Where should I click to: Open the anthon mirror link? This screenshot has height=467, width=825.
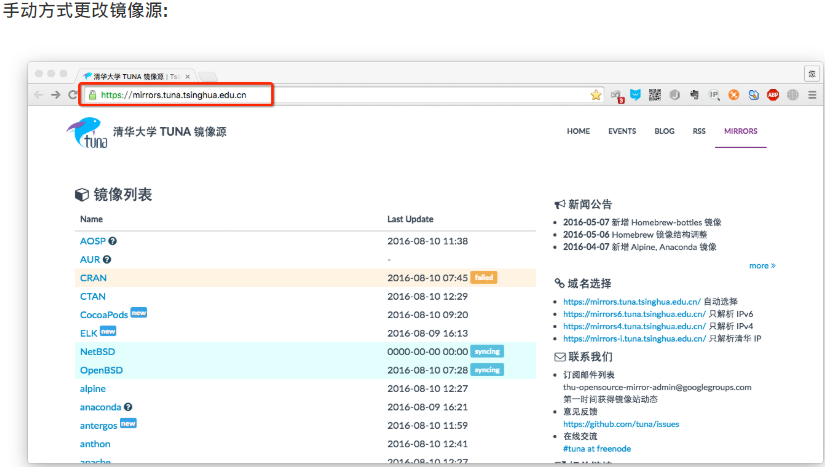click(x=95, y=444)
